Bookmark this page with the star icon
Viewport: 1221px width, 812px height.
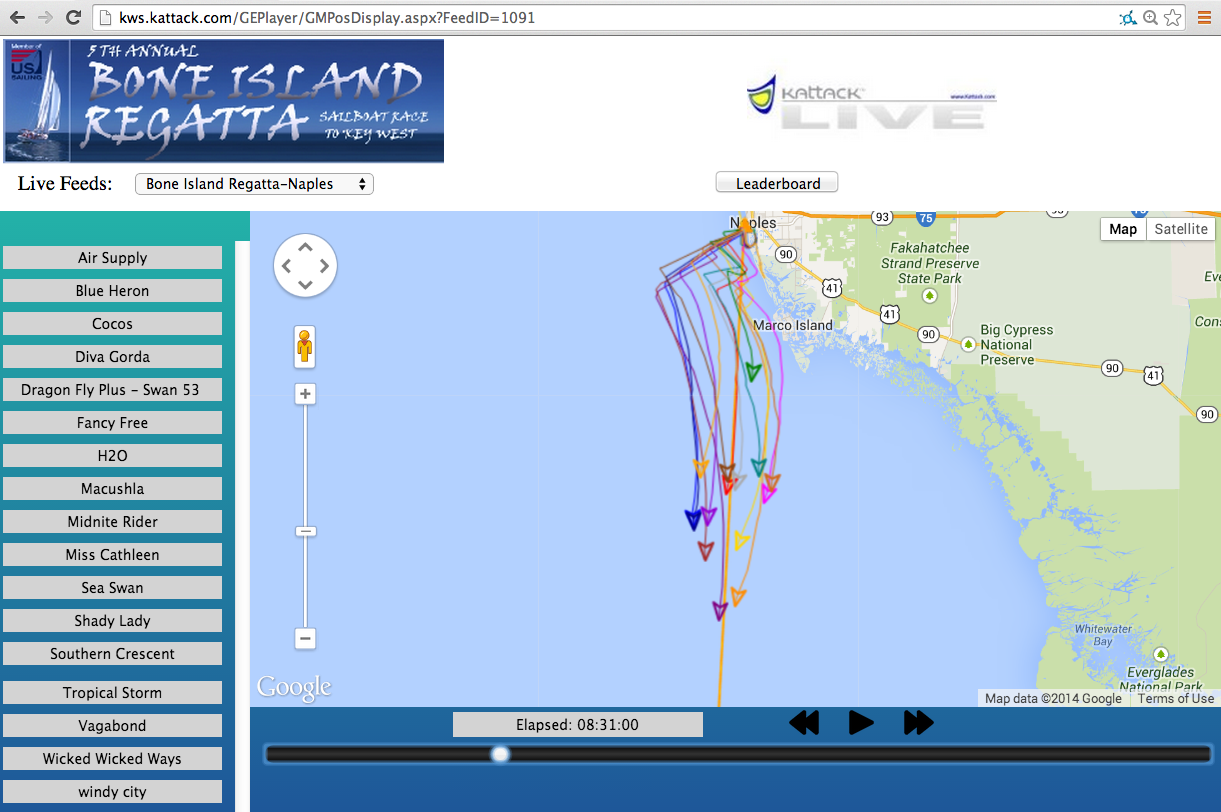click(x=1173, y=17)
